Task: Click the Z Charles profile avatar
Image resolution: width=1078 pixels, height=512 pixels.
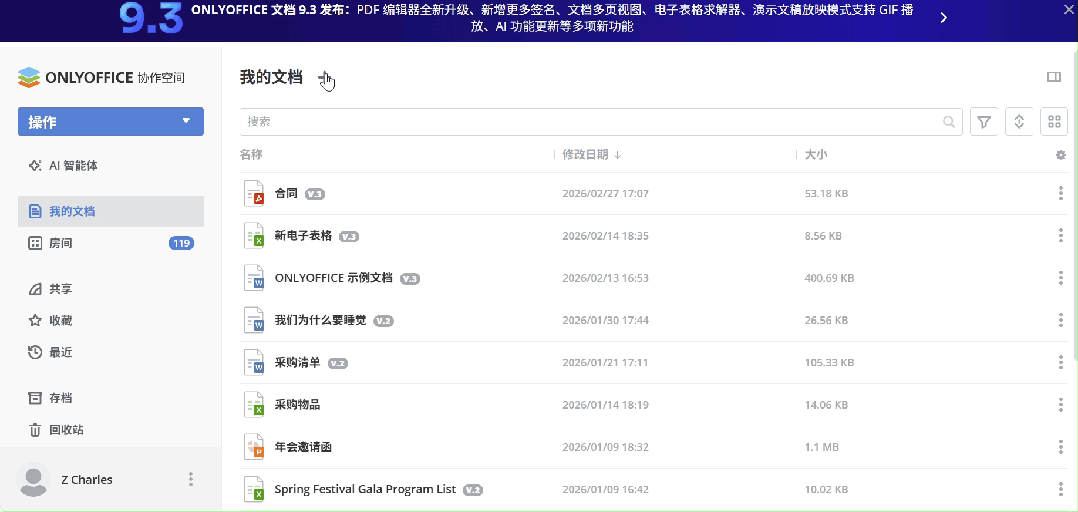Action: (x=33, y=480)
